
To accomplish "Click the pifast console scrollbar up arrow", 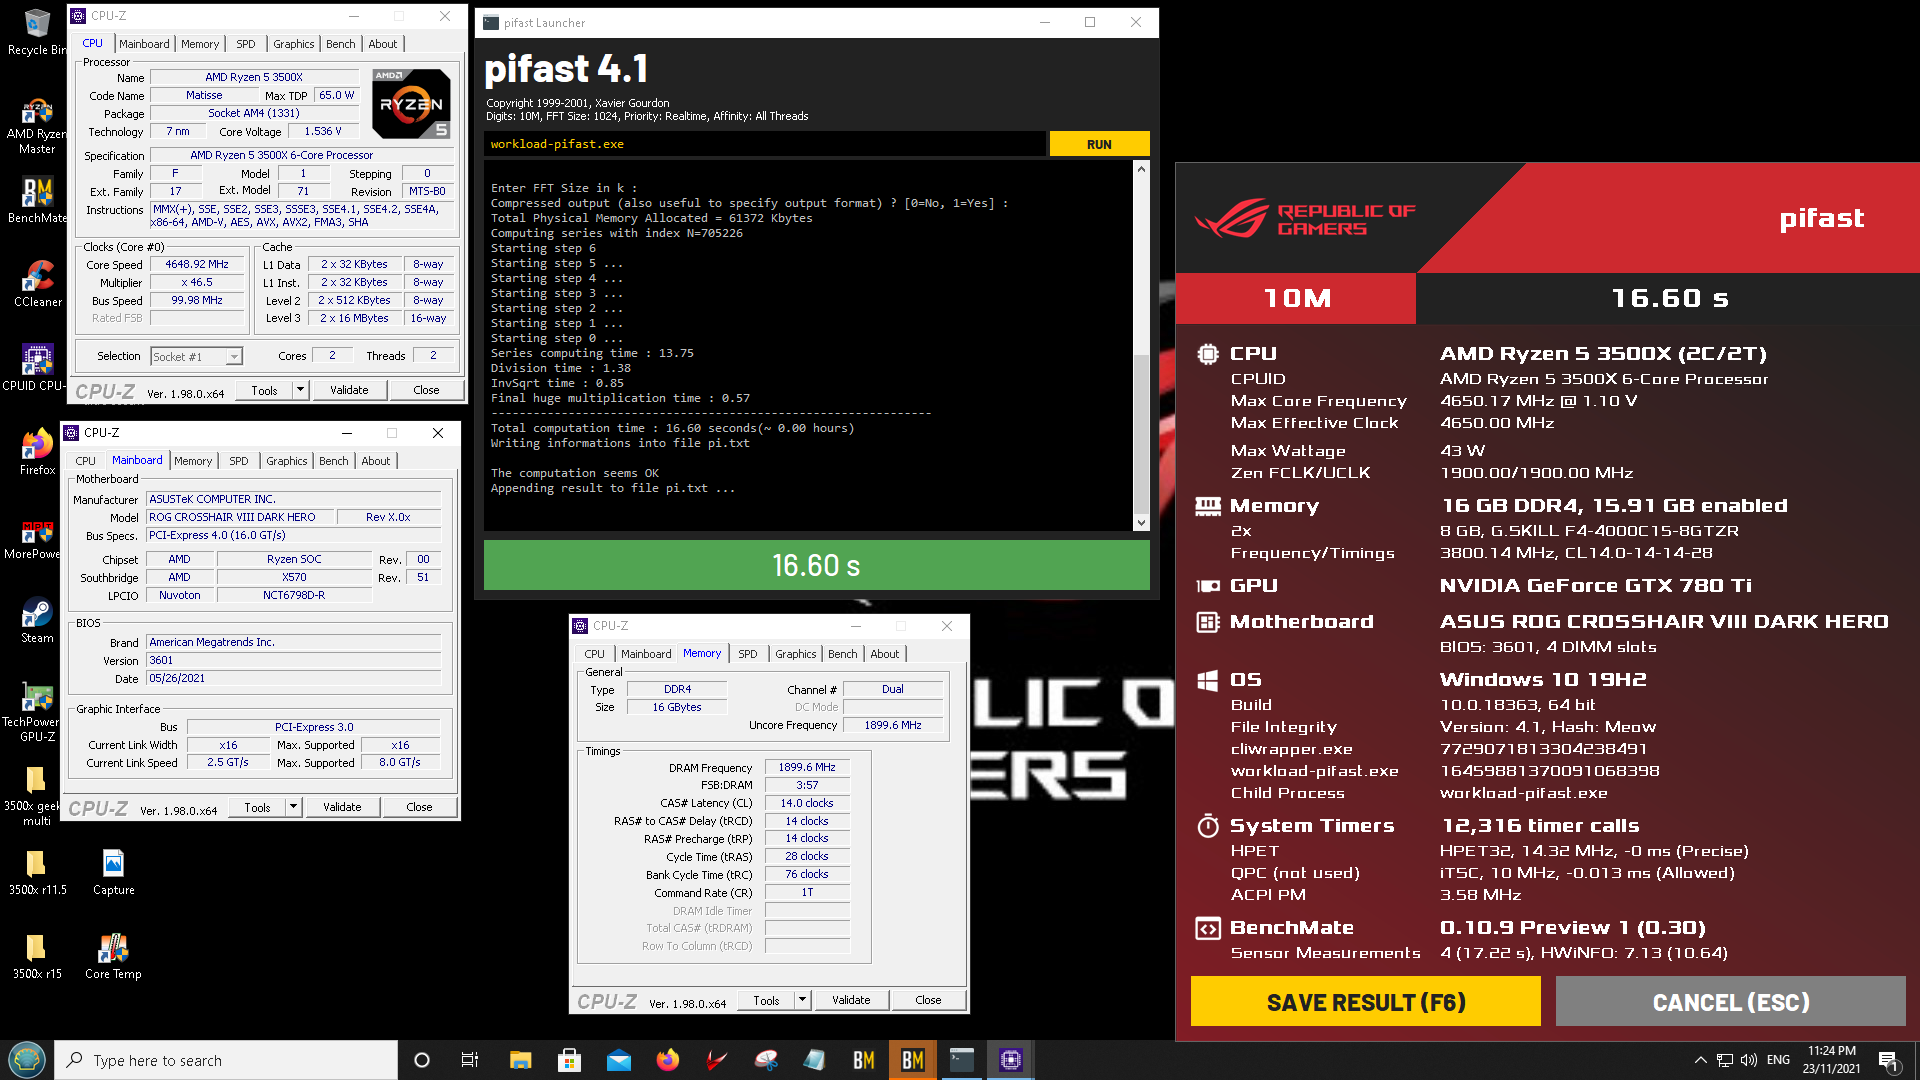I will 1141,169.
